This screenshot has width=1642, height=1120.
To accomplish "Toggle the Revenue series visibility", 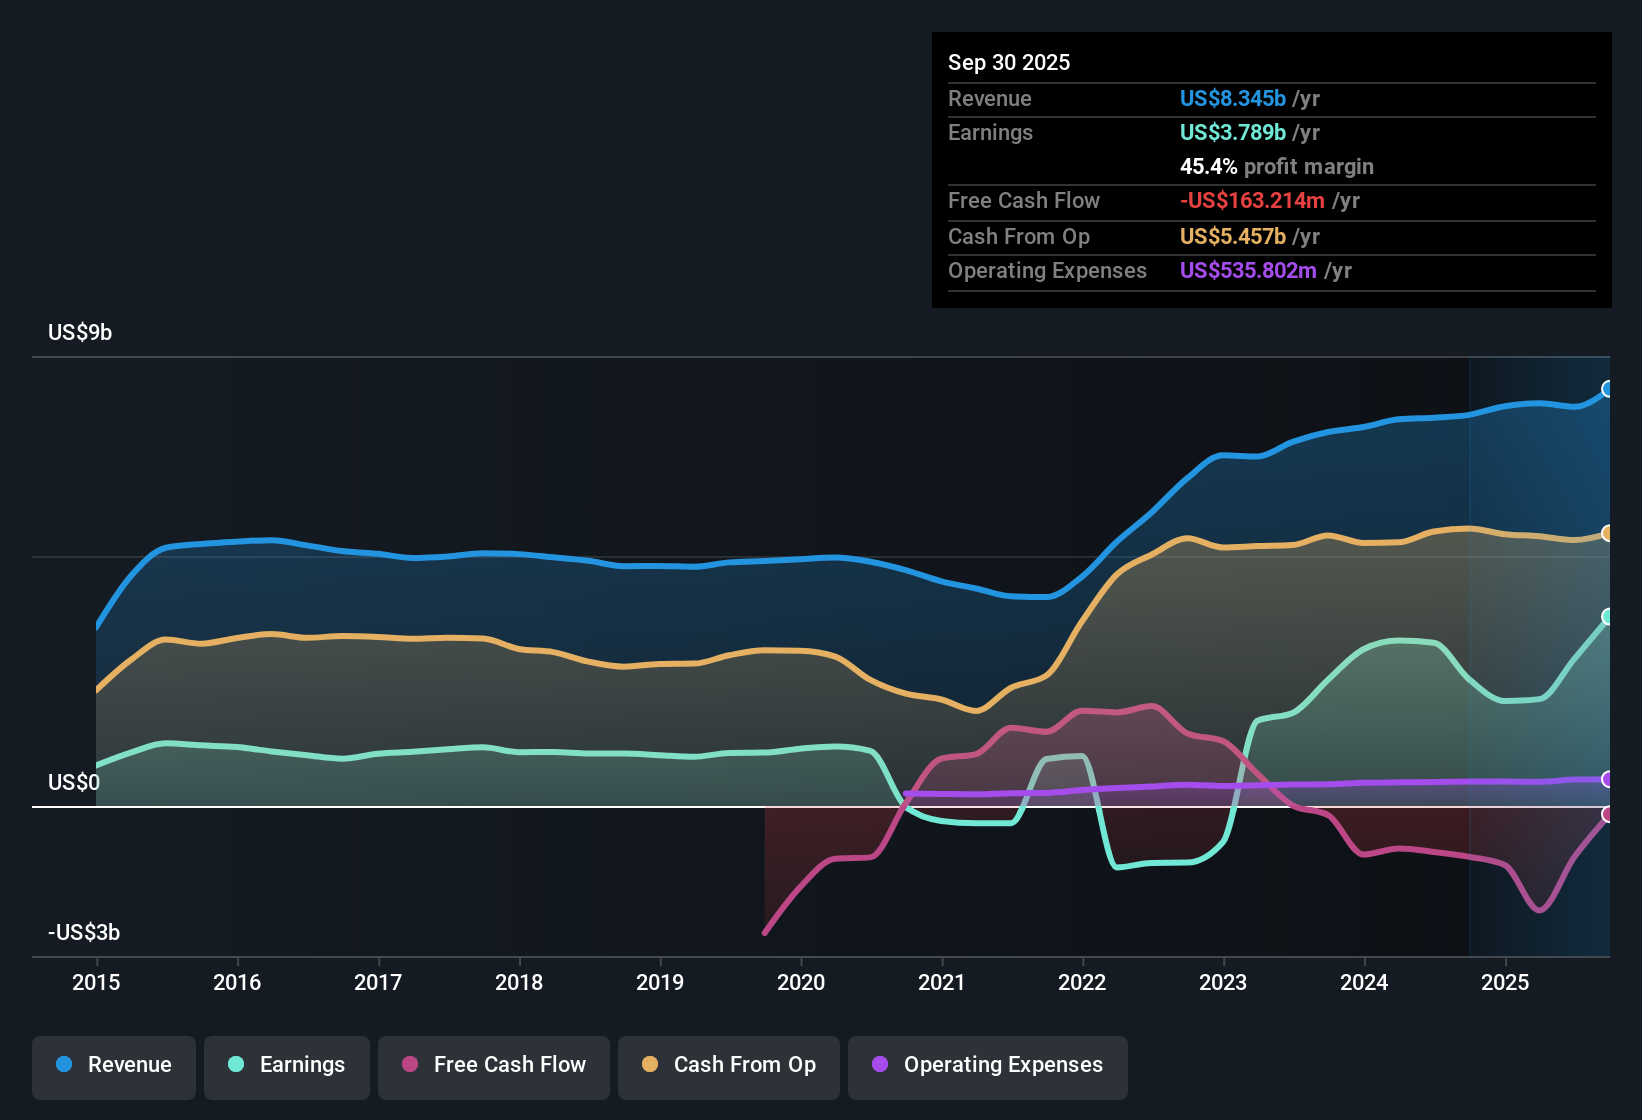I will (x=113, y=1065).
